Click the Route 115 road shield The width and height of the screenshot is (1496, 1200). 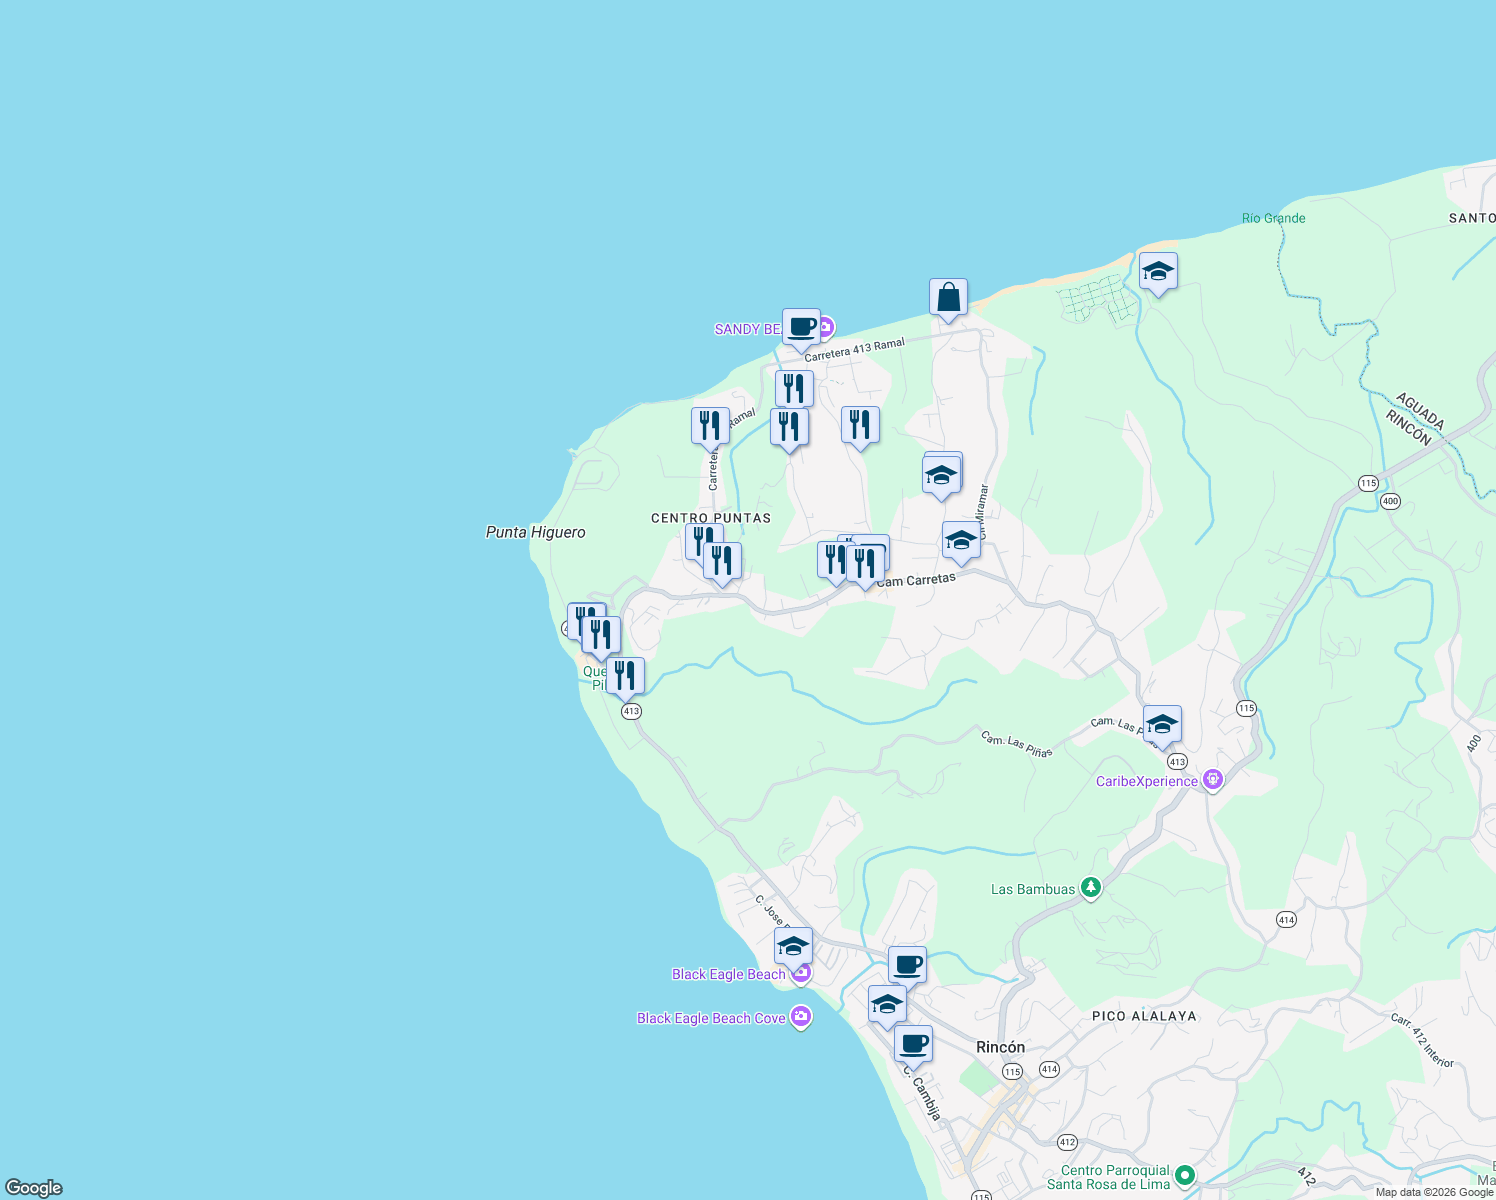[1368, 483]
